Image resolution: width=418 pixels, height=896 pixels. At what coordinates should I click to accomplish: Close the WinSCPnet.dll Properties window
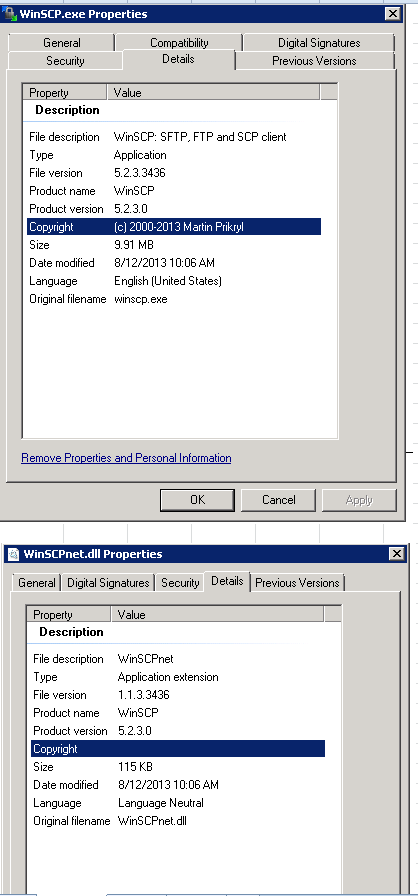coord(396,554)
